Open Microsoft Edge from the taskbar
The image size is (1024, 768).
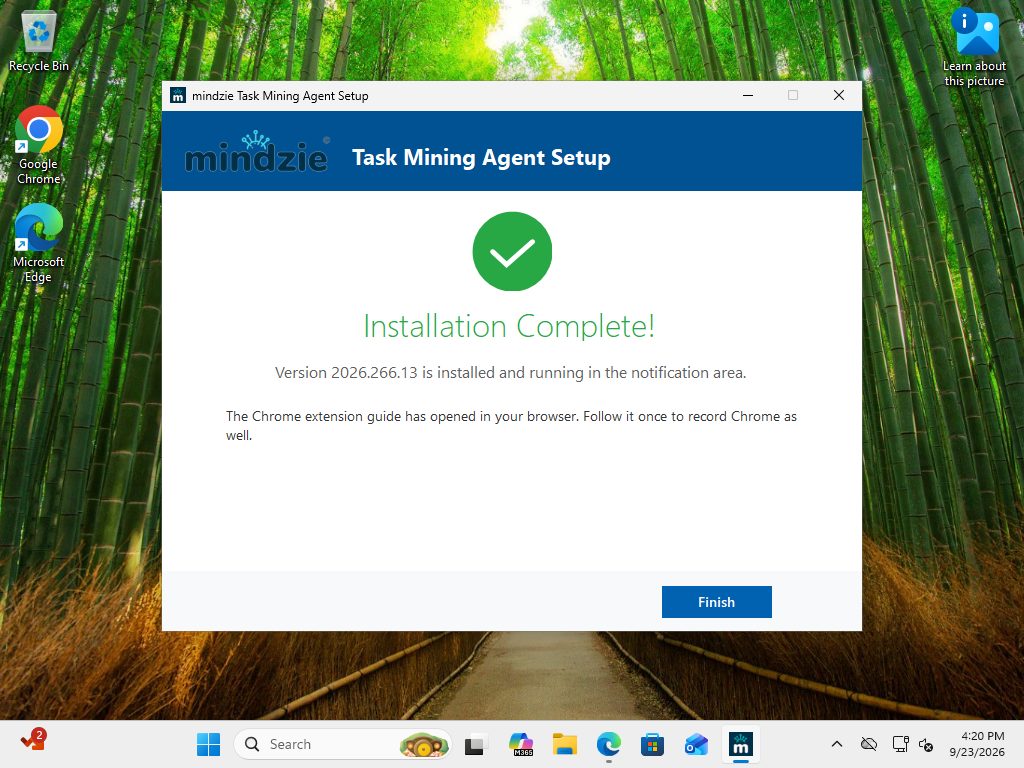pyautogui.click(x=609, y=744)
